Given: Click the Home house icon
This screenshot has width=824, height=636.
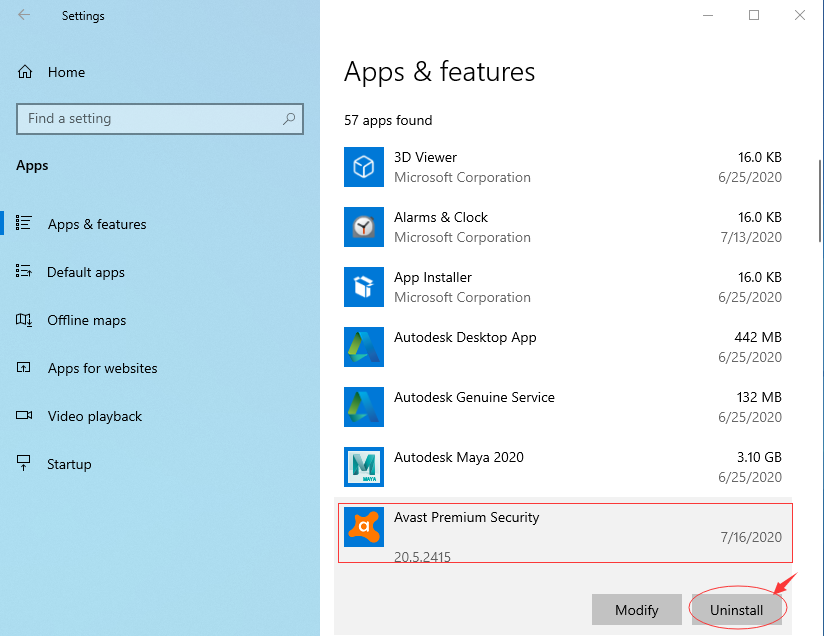Looking at the screenshot, I should coord(25,71).
